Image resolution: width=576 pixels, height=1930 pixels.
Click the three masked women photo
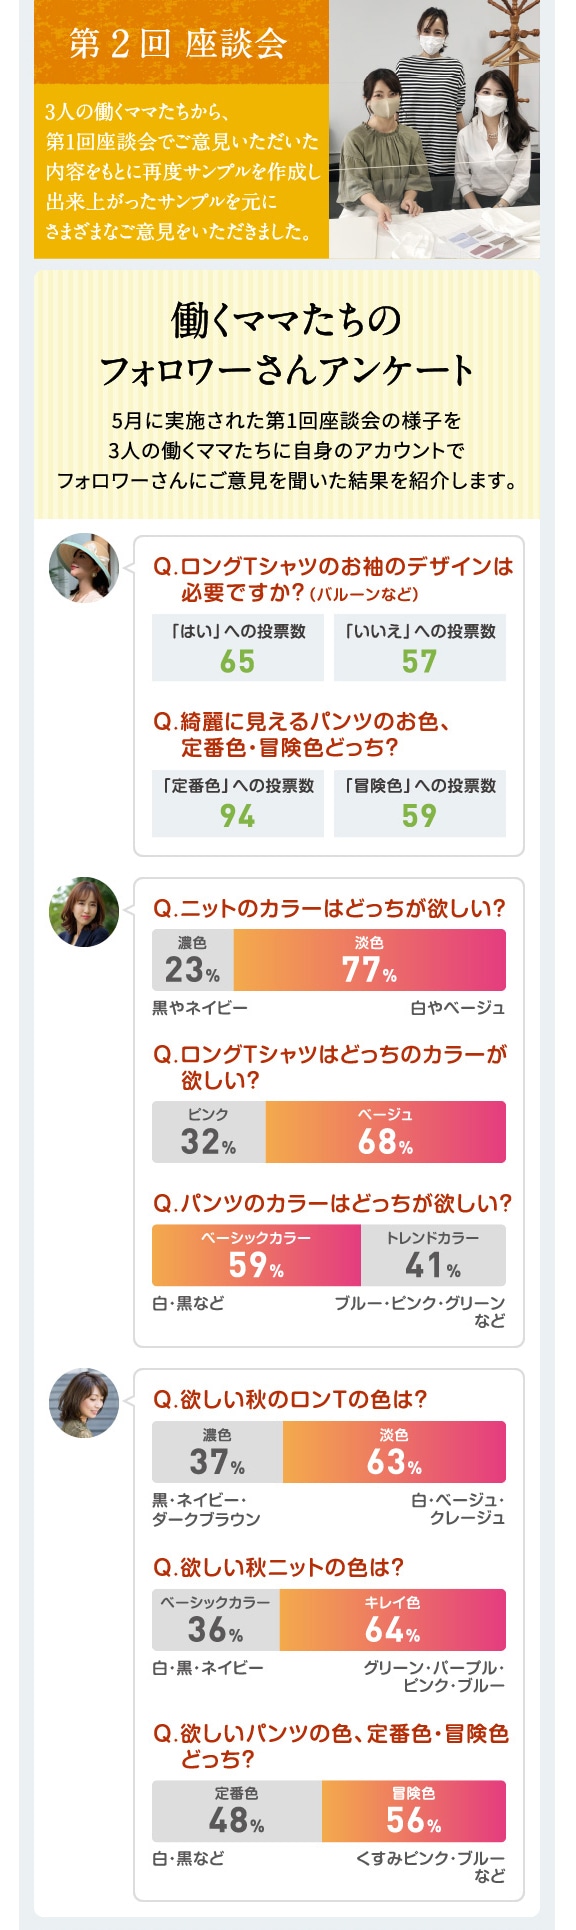click(434, 130)
